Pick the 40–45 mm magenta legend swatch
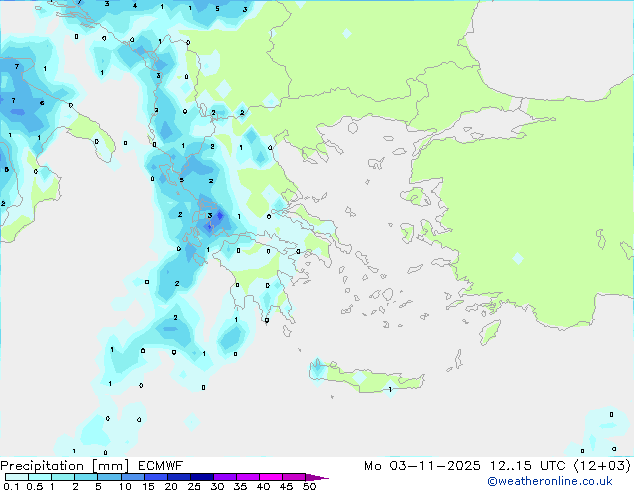 click(x=271, y=477)
